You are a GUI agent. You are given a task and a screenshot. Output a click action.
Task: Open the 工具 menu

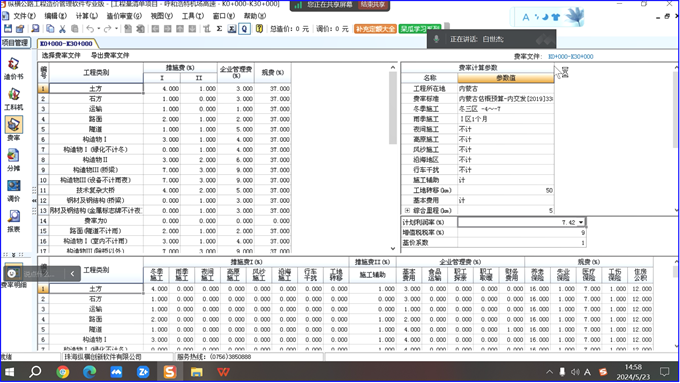pos(193,16)
